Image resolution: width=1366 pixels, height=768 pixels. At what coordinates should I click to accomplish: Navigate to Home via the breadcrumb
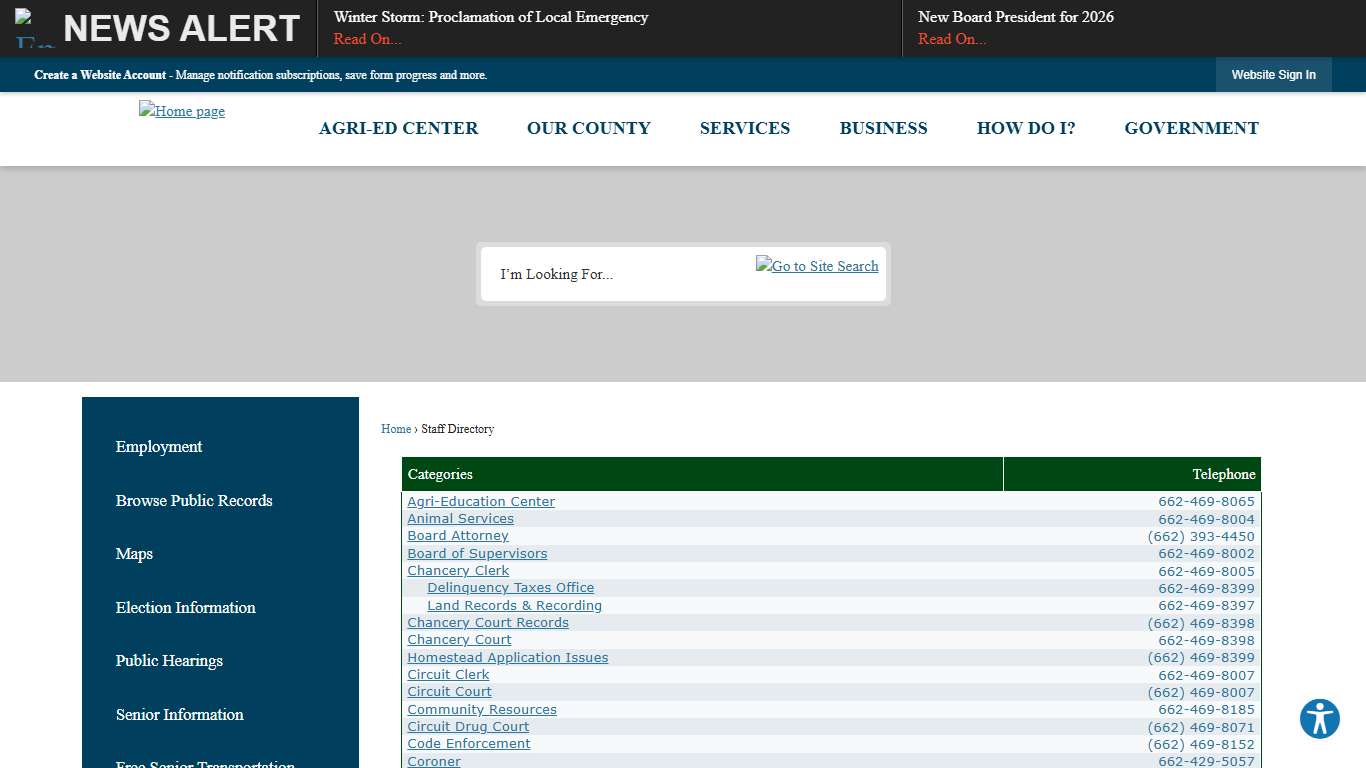pos(395,429)
